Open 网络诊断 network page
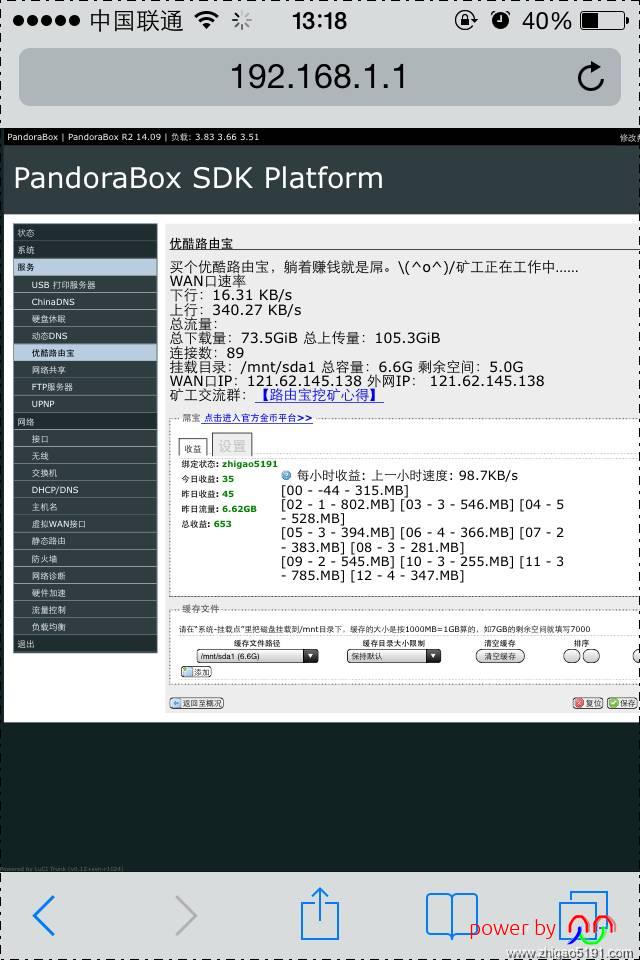The image size is (640, 960). (x=85, y=576)
